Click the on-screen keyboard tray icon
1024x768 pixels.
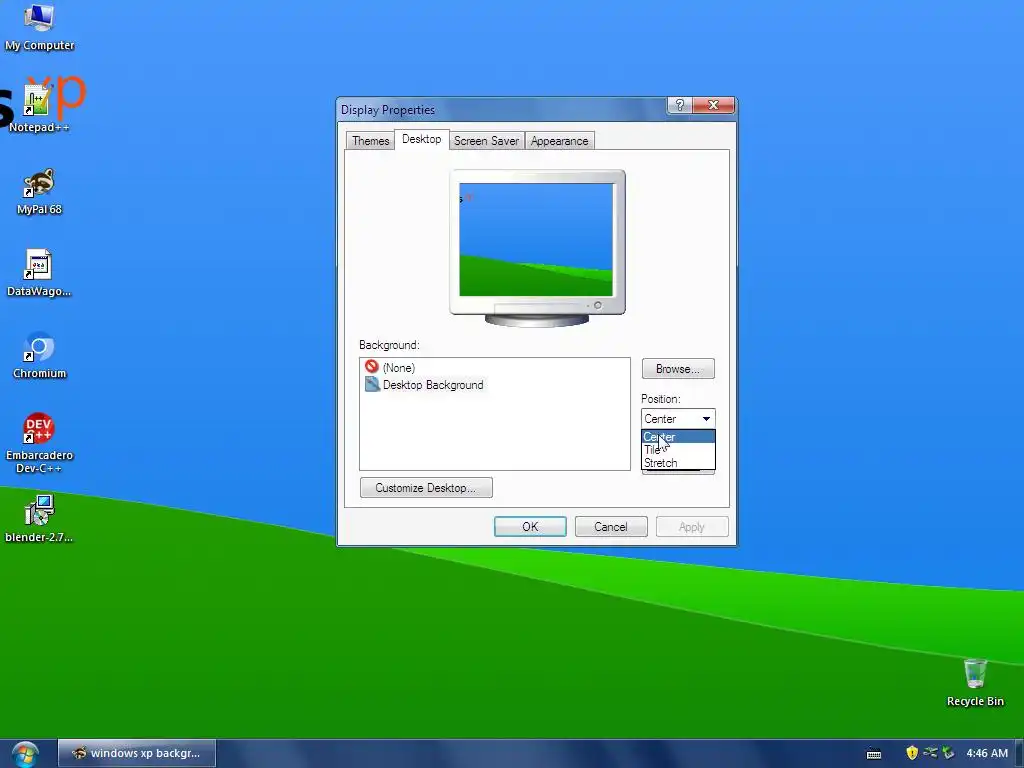pos(874,754)
